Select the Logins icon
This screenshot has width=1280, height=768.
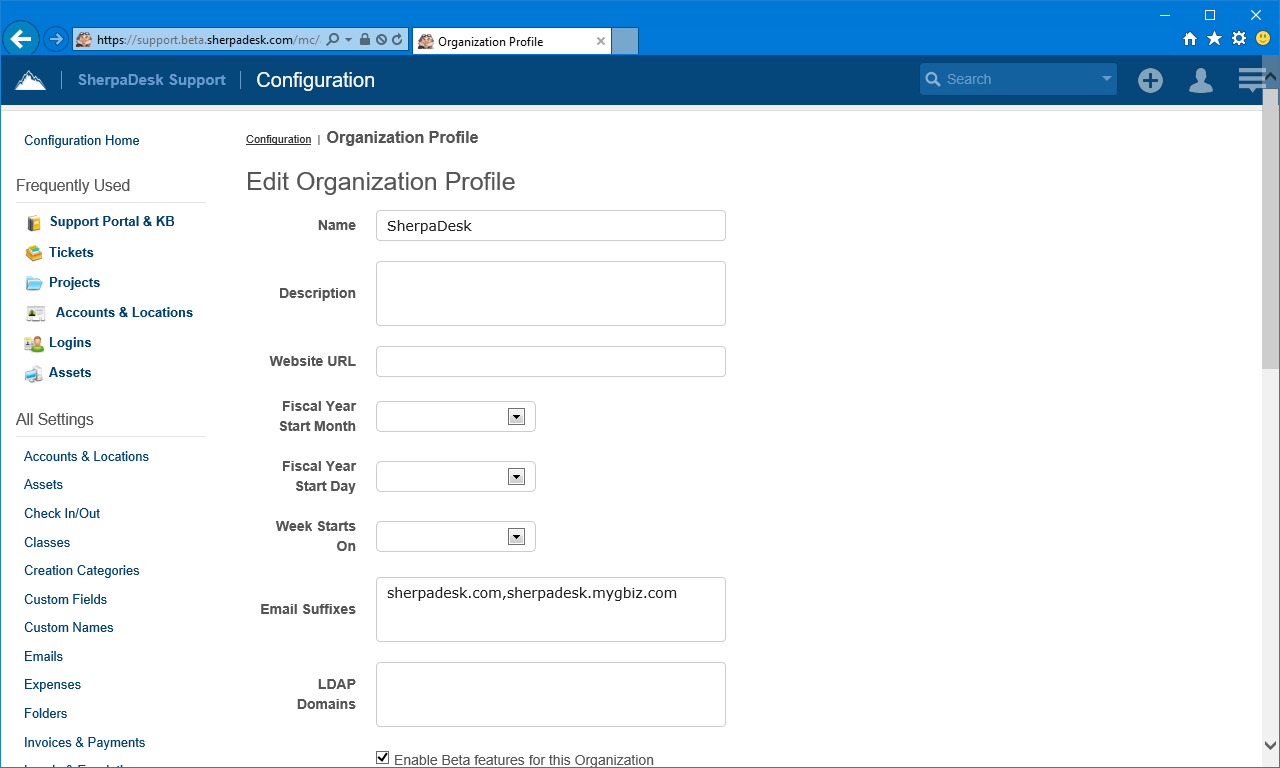[31, 342]
